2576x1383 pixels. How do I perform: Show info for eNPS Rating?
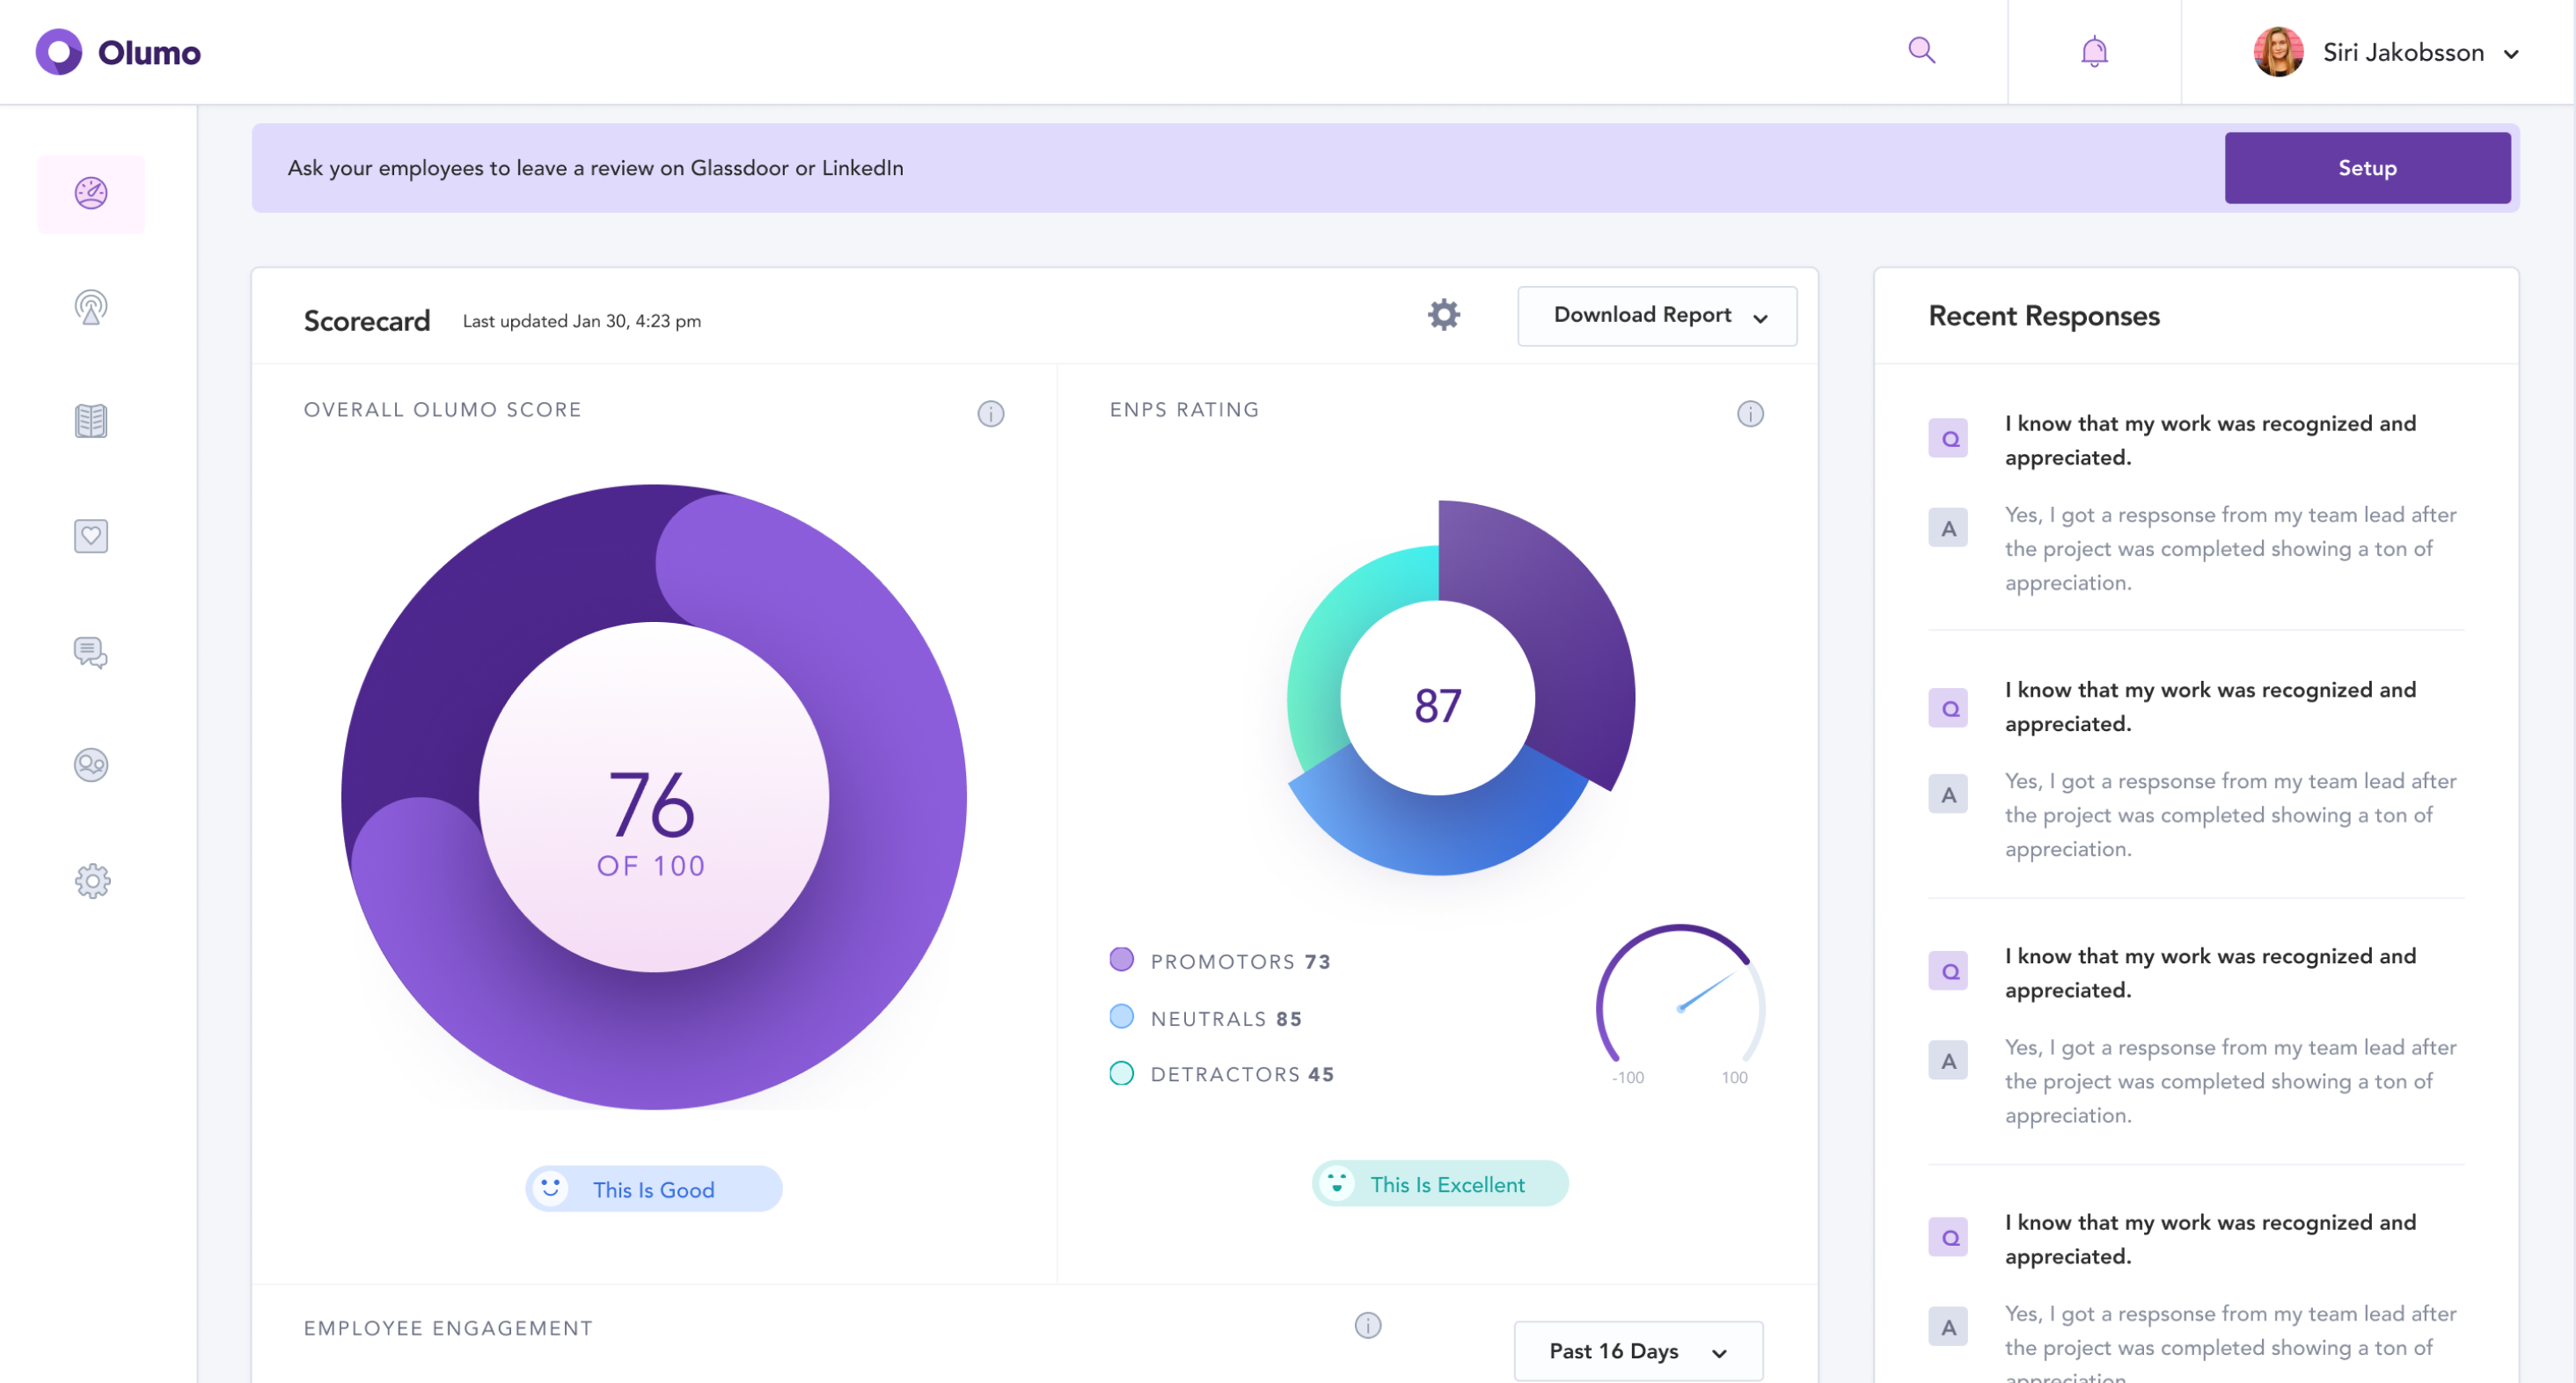pyautogui.click(x=1750, y=413)
